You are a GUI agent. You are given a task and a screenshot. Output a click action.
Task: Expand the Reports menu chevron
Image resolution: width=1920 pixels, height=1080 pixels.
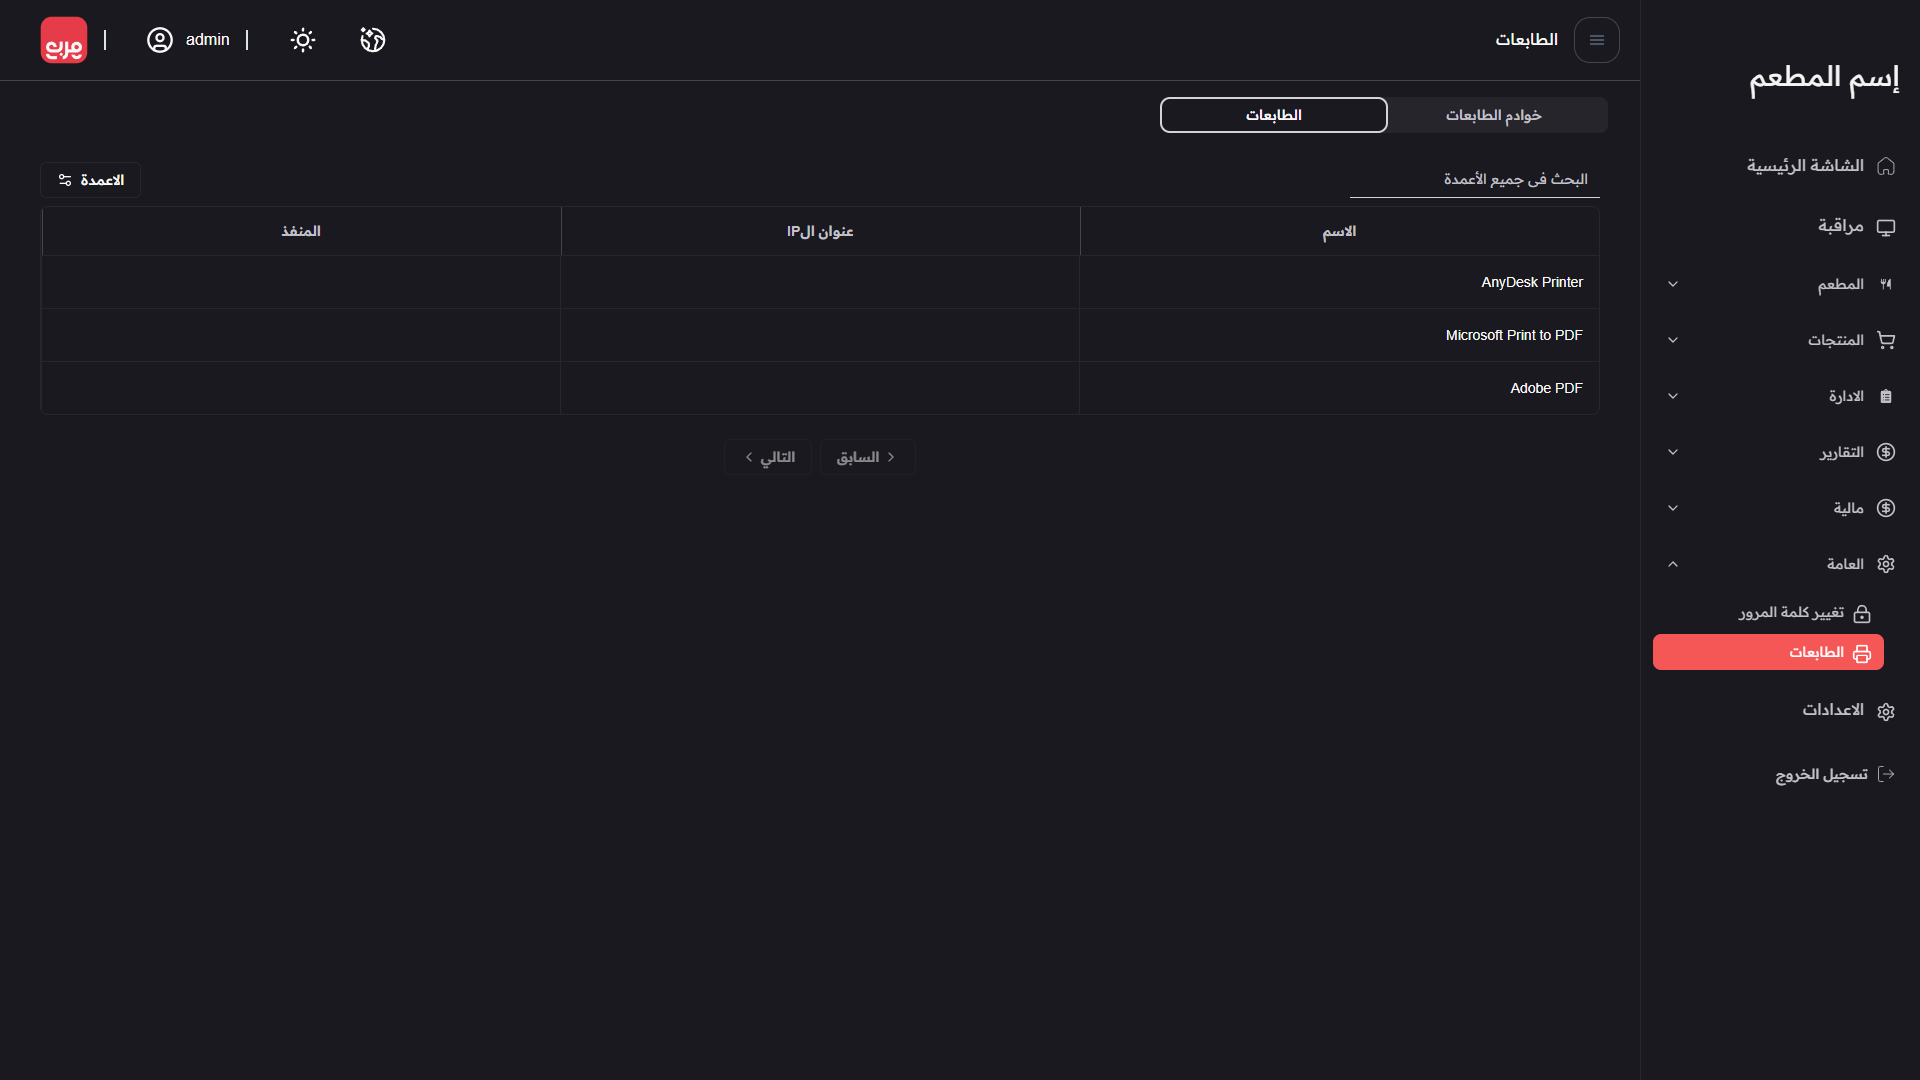1673,452
